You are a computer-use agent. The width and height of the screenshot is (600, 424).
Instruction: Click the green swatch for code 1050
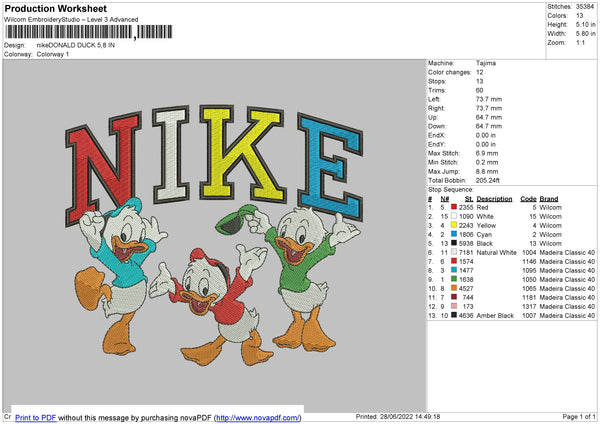pos(454,279)
